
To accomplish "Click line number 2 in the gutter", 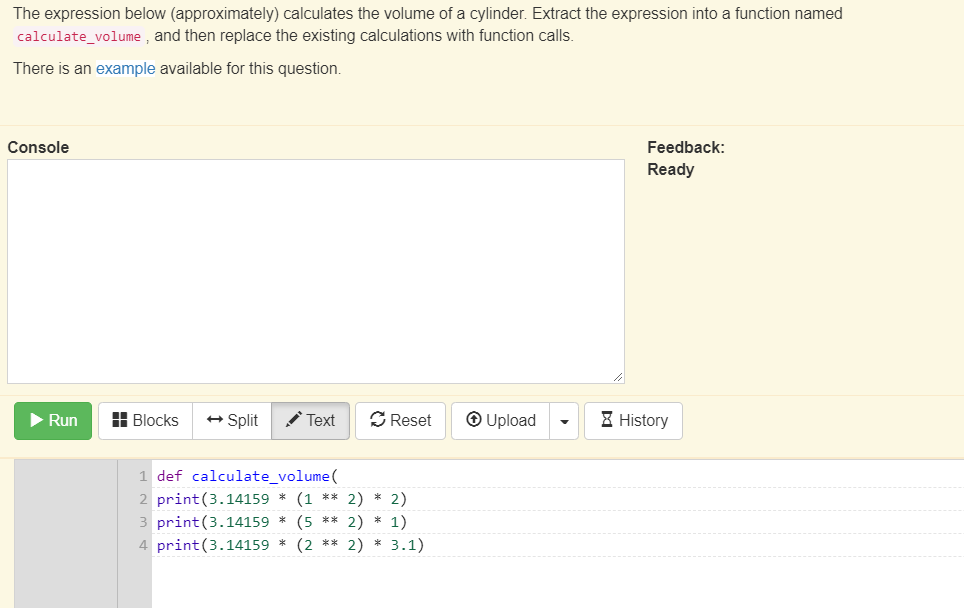I will tap(143, 499).
